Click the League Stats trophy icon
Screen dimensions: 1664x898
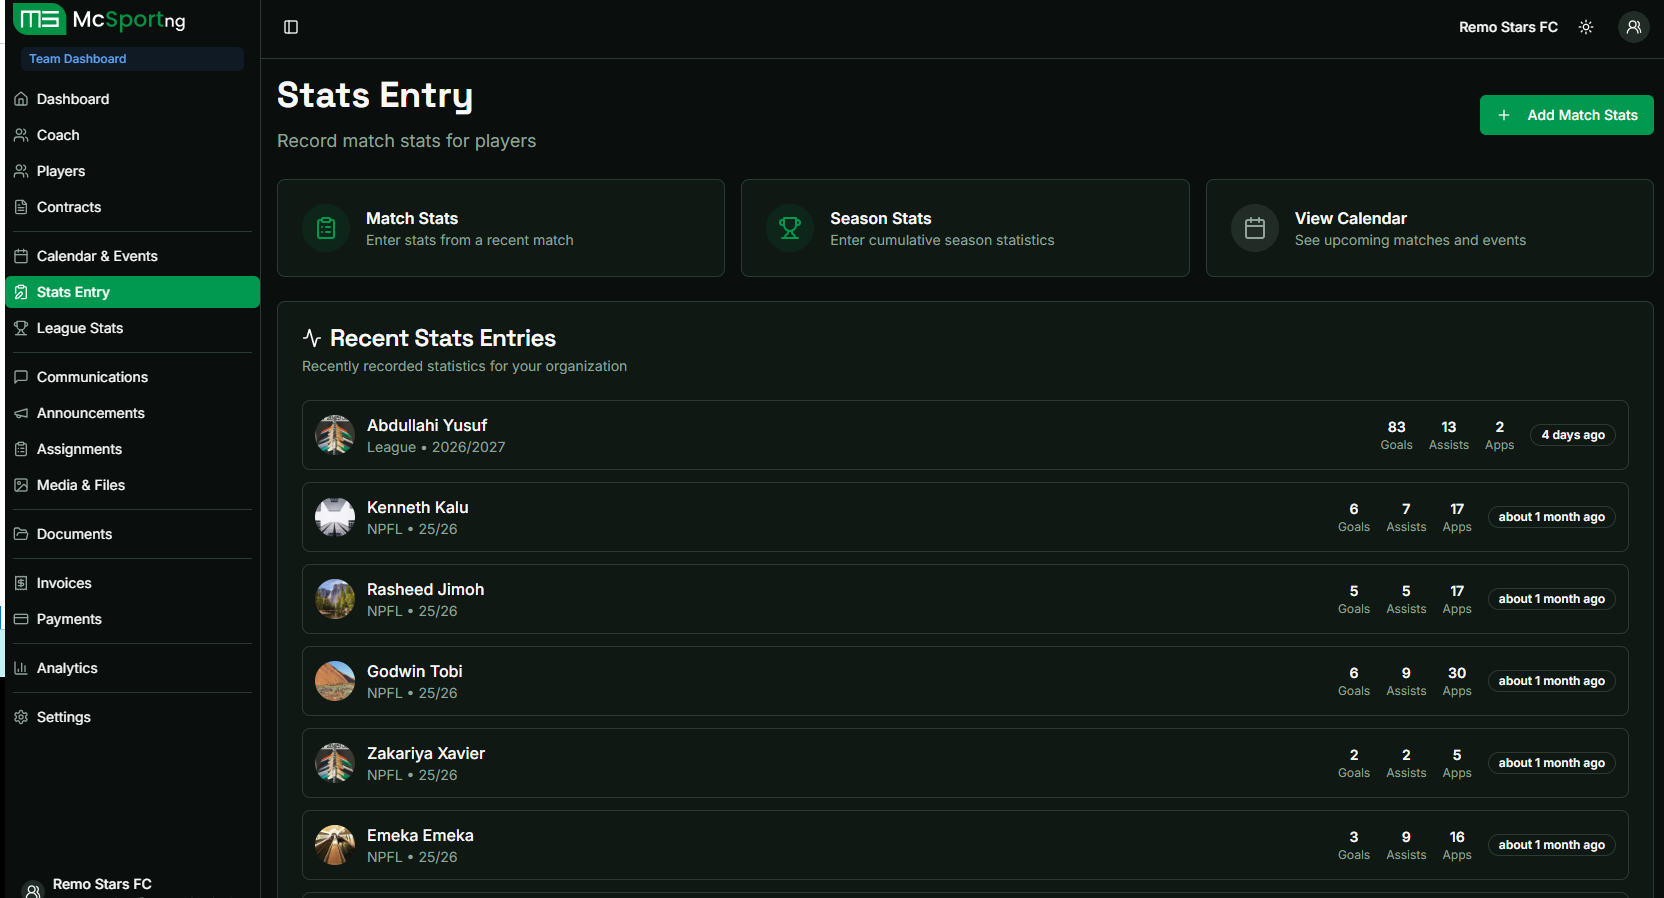(21, 328)
